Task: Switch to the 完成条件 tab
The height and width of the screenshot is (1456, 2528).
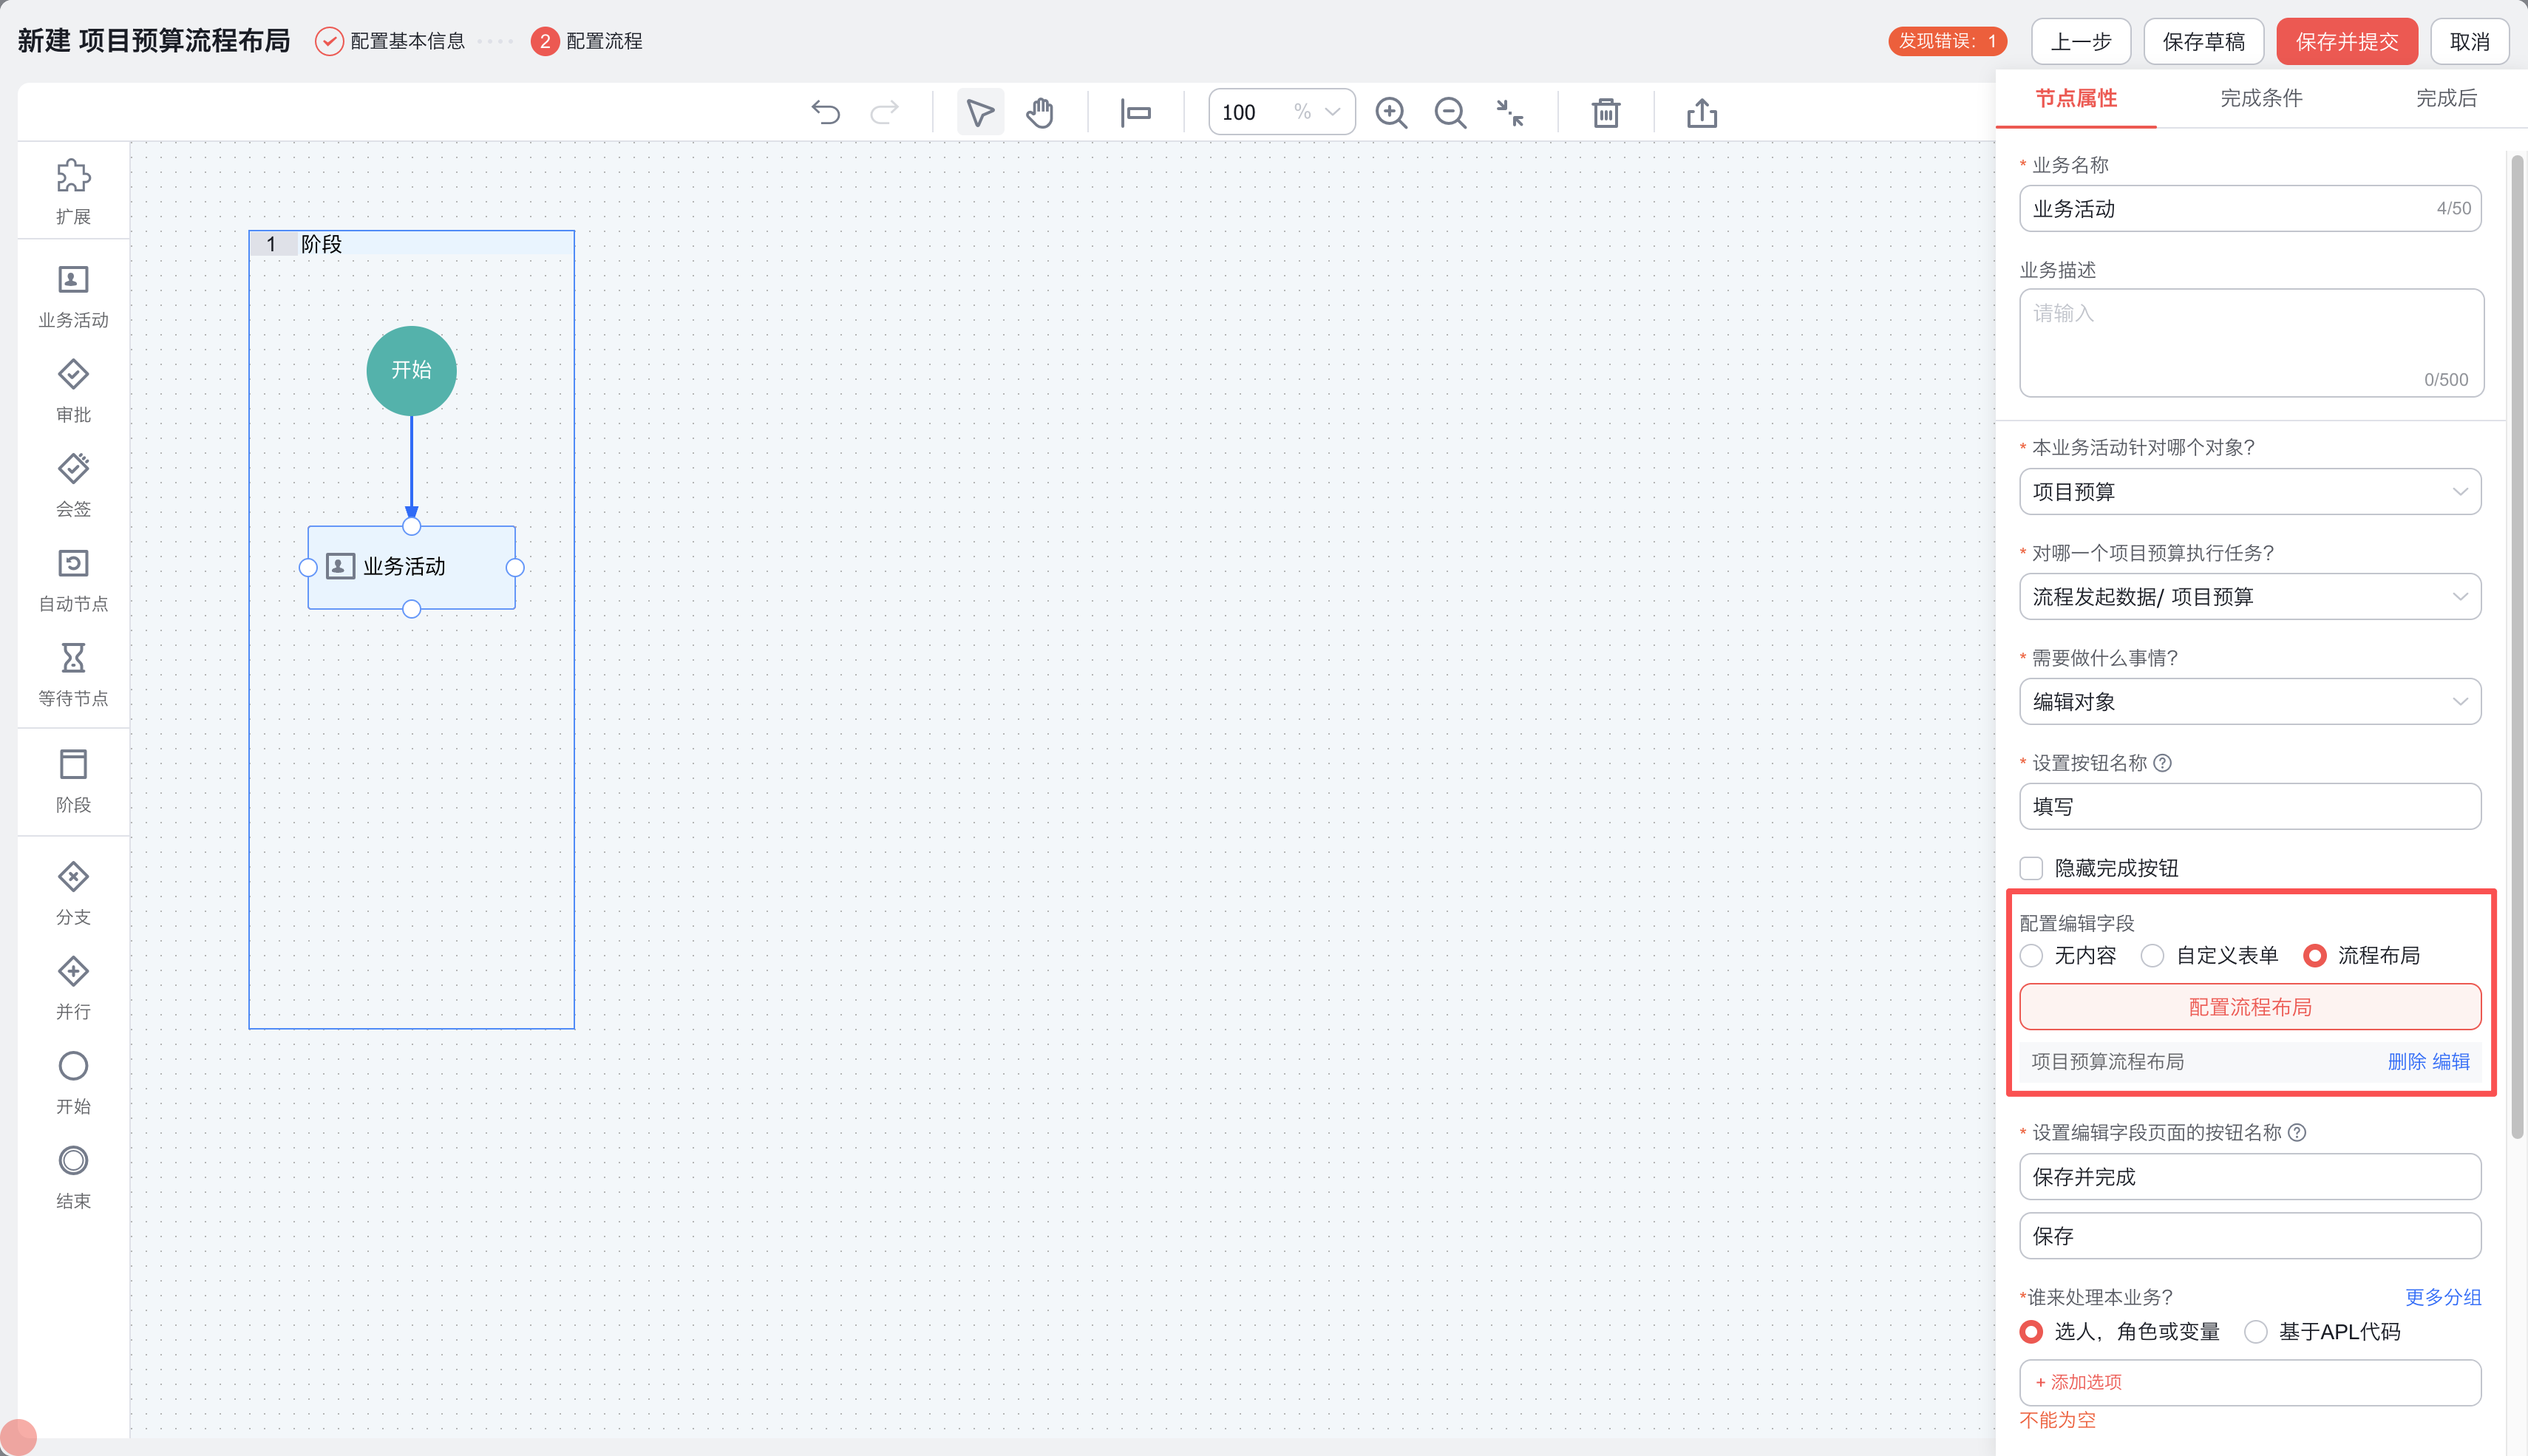Action: tap(2261, 98)
